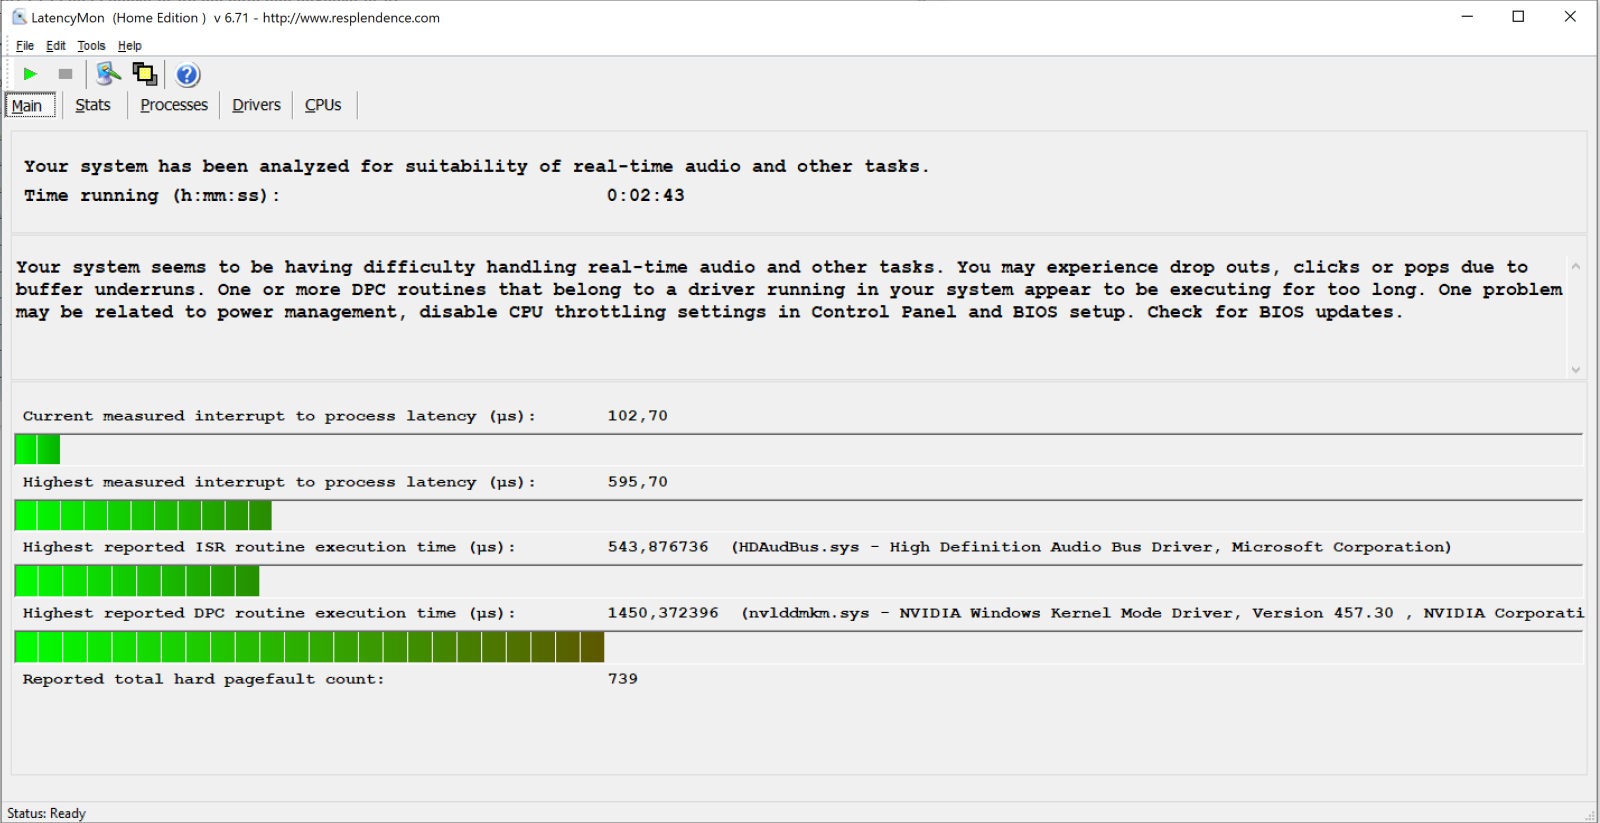Click the 'Current measured interrupt to process latency' label
This screenshot has width=1600, height=823.
click(x=279, y=416)
